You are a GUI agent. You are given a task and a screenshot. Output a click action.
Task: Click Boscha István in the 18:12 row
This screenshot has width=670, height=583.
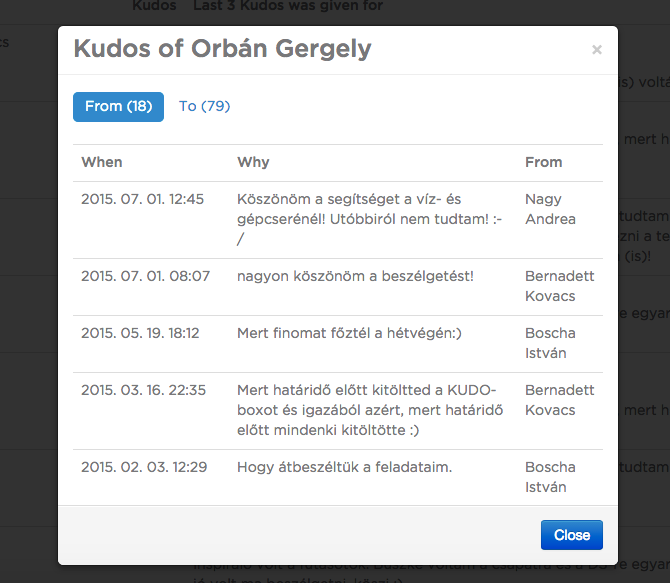[550, 343]
